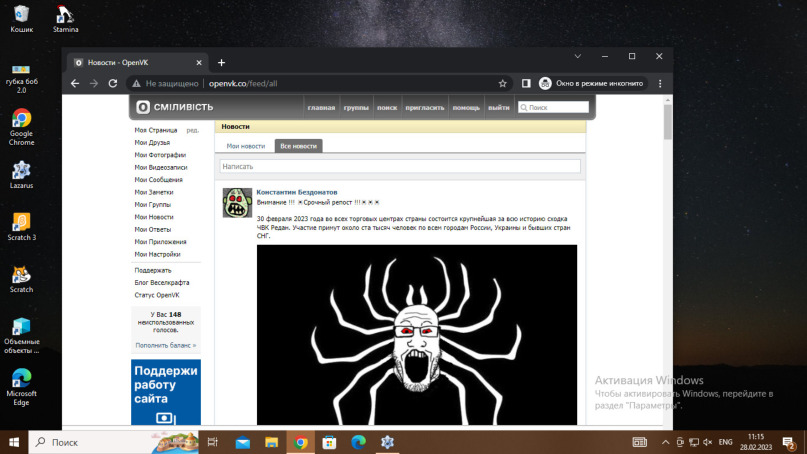Click 'Пополнить баланс' link

pos(166,345)
